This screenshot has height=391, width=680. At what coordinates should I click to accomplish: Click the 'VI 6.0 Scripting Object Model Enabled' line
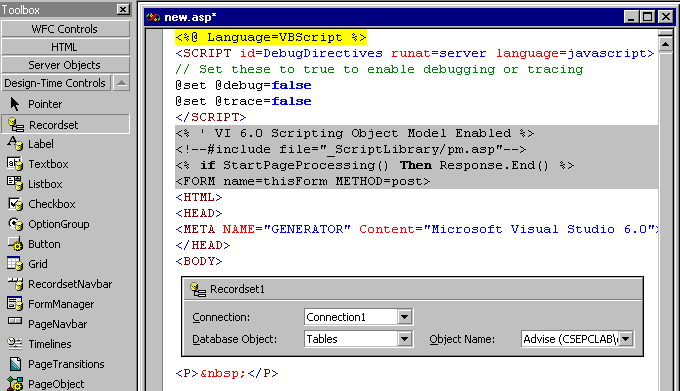(x=355, y=134)
